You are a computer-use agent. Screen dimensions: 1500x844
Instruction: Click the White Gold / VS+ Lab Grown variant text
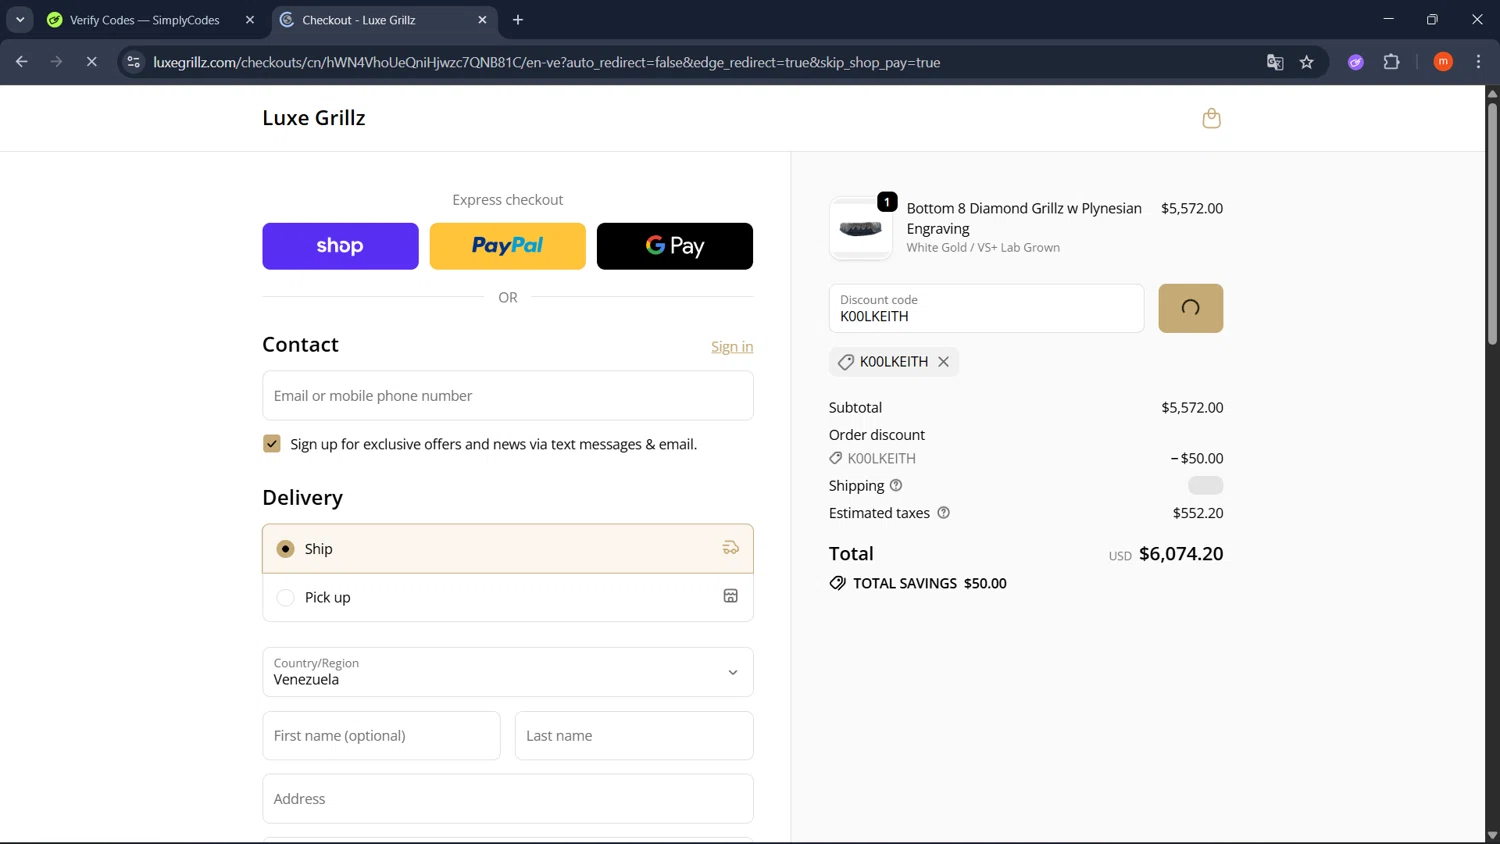pyautogui.click(x=983, y=248)
